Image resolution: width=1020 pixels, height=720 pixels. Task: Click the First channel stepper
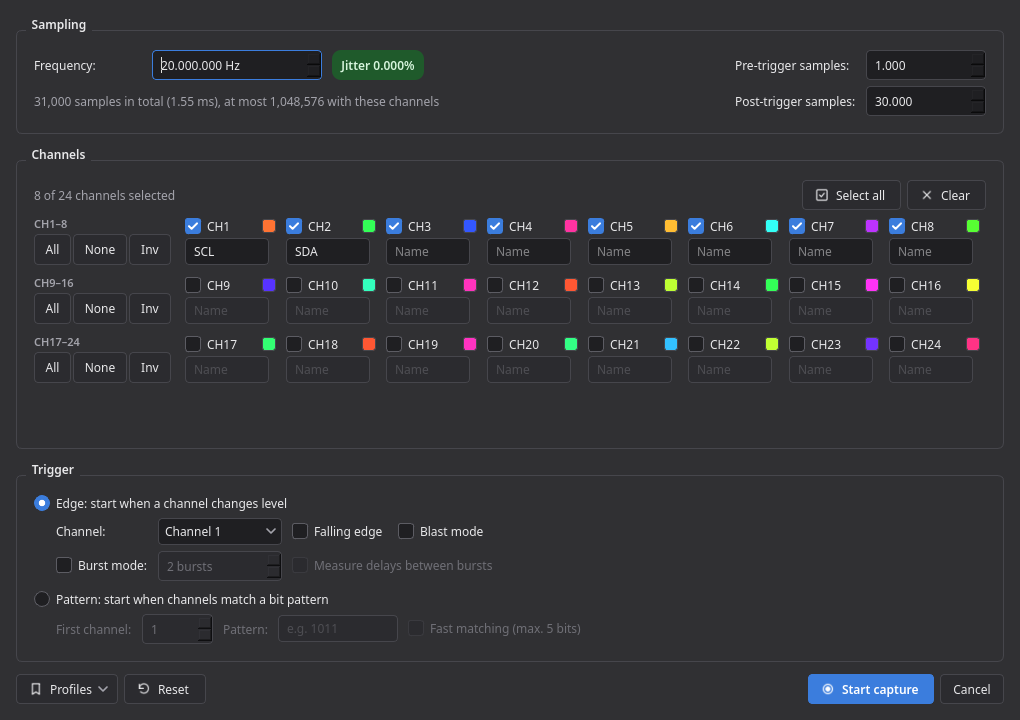click(x=205, y=629)
